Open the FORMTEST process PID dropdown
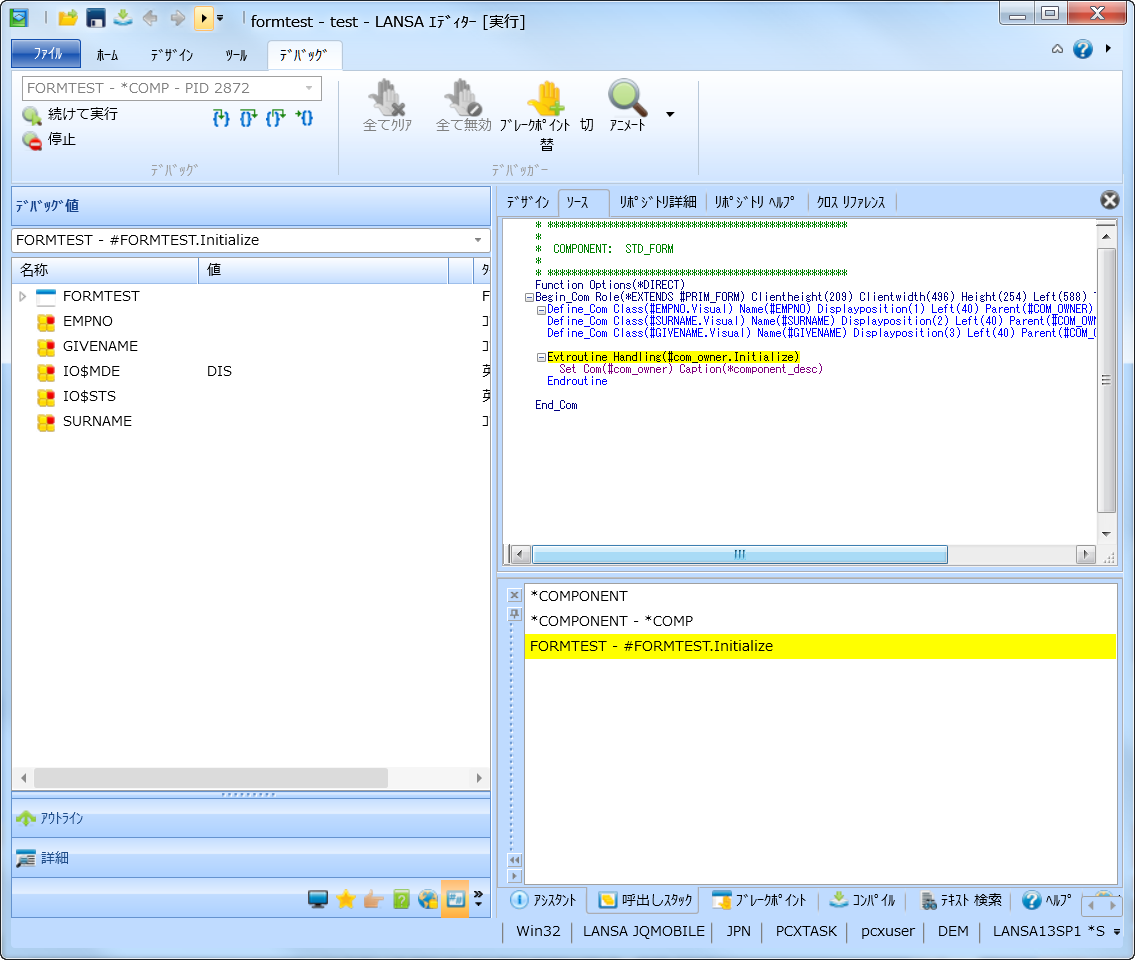Image resolution: width=1135 pixels, height=960 pixels. (309, 88)
